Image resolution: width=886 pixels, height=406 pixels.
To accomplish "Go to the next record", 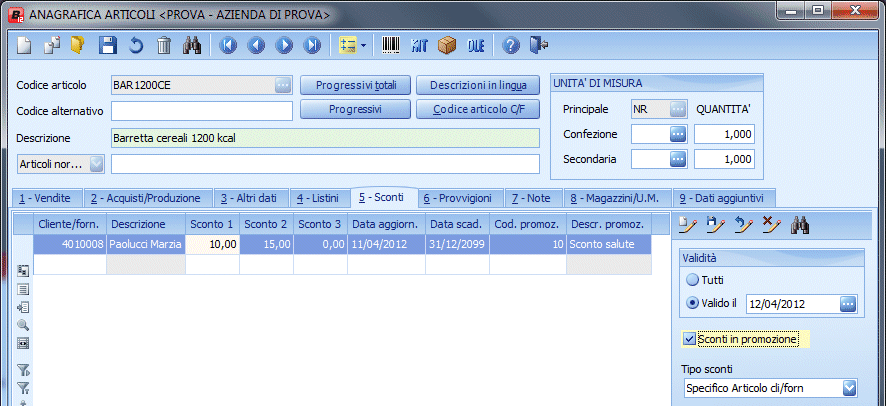I will [x=284, y=46].
